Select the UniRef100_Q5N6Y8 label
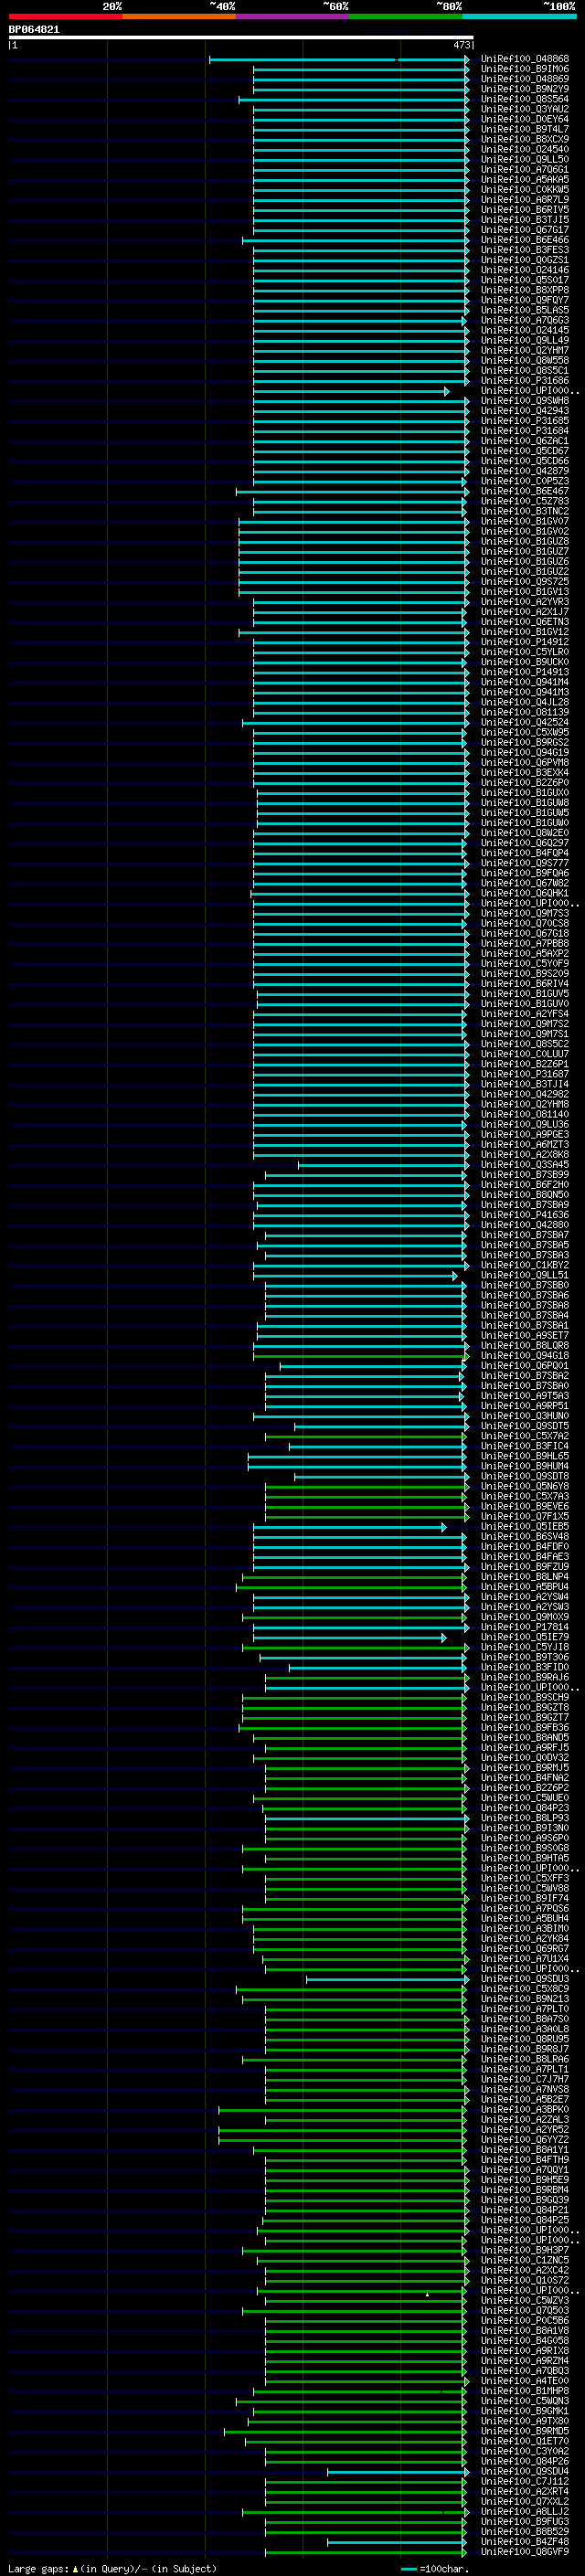The height and width of the screenshot is (2576, 585). [x=525, y=1486]
